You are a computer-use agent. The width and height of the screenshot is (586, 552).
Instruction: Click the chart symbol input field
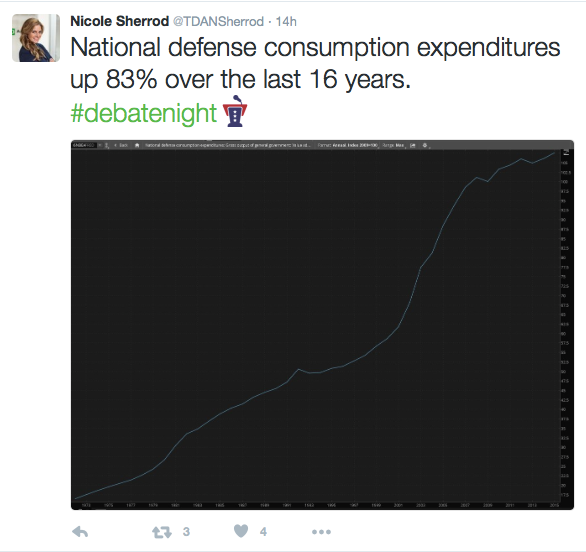point(84,145)
